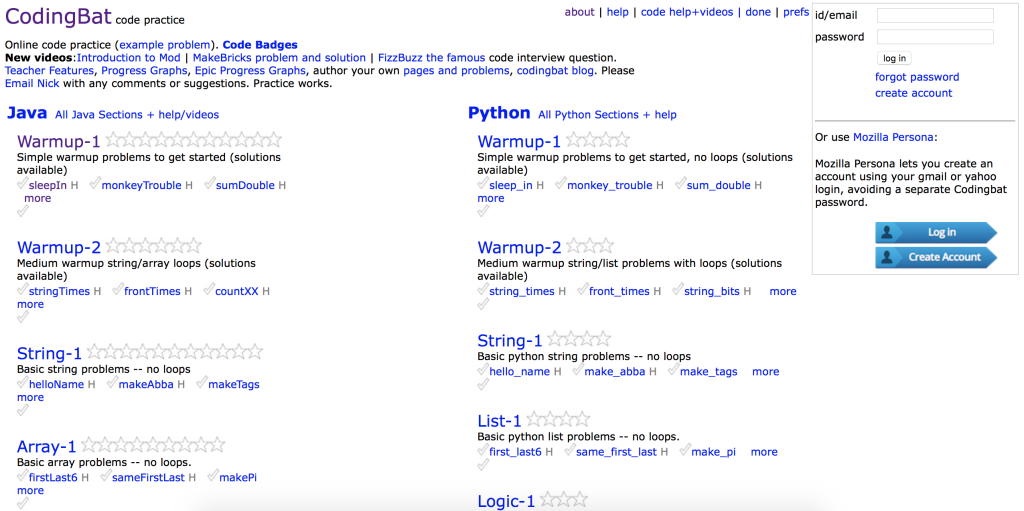Screen dimensions: 1024x511
Task: Open the Java String-1 section heading
Action: pos(49,354)
